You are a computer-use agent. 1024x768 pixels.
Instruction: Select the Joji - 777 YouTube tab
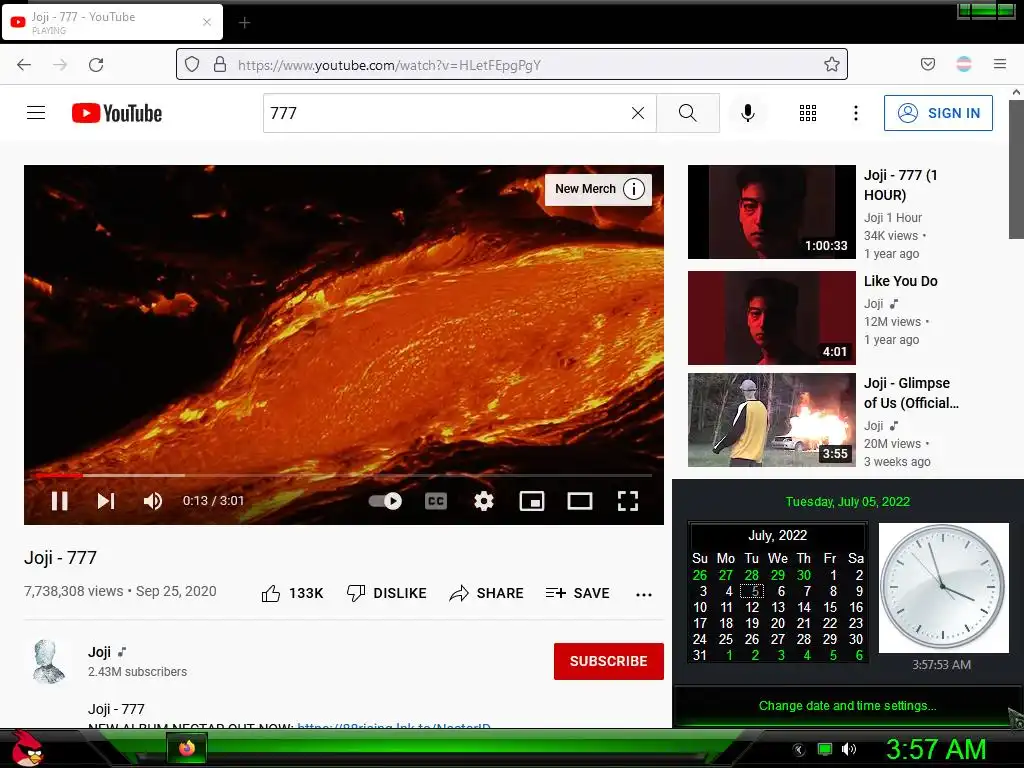(x=112, y=22)
